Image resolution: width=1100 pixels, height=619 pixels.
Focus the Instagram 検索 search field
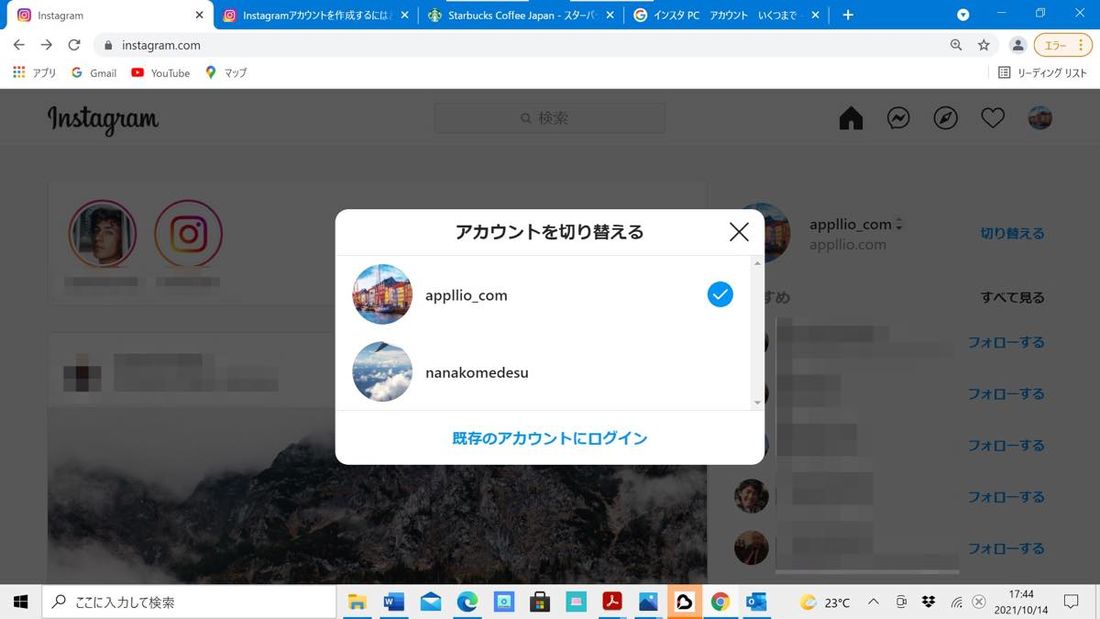click(550, 118)
